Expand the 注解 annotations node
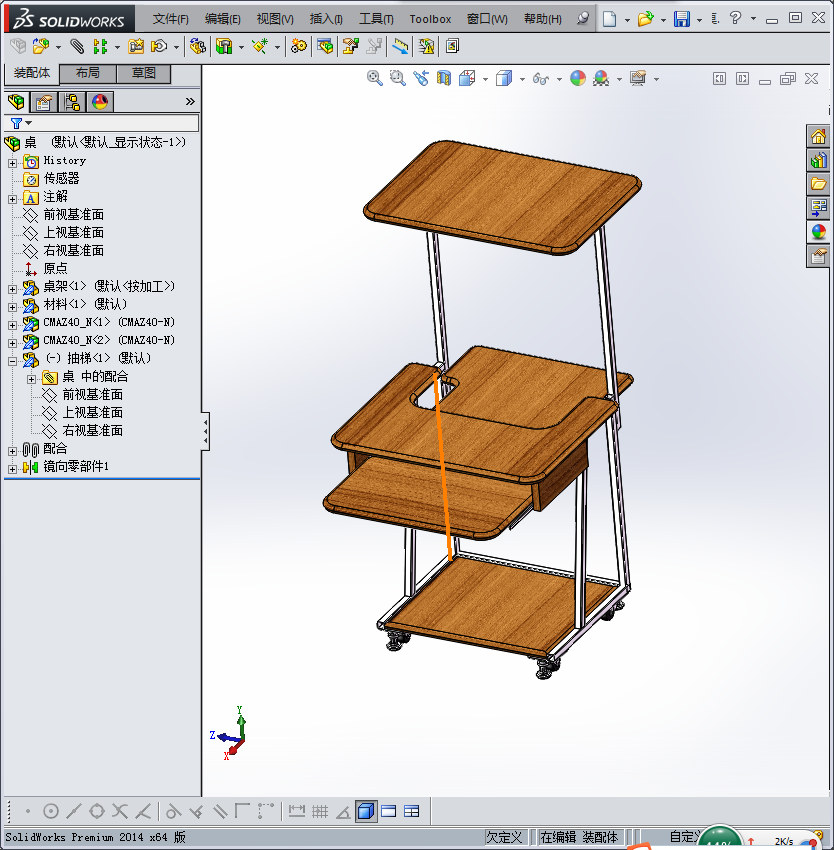The width and height of the screenshot is (834, 850). (x=12, y=199)
